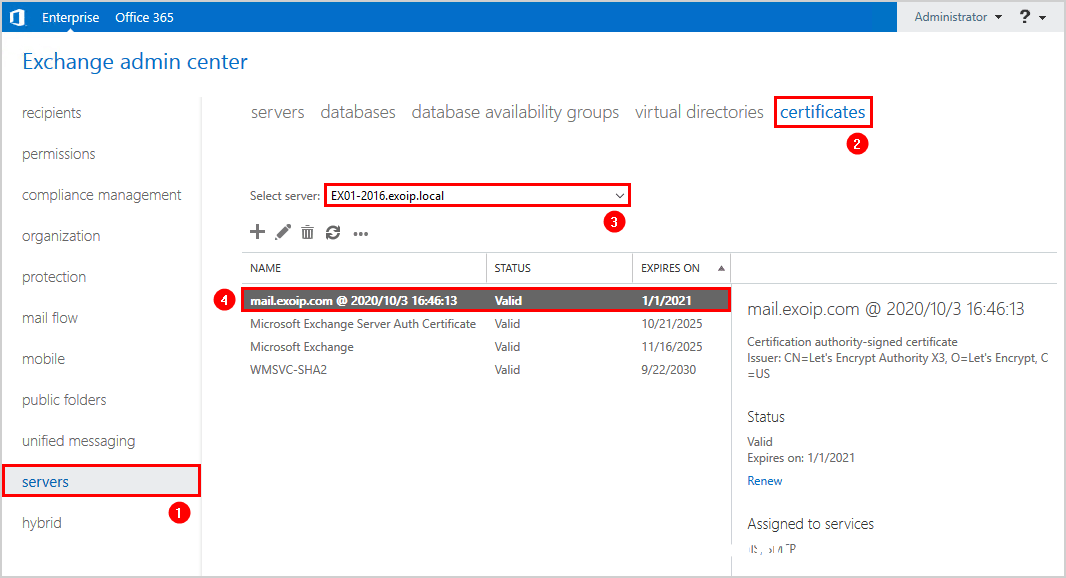Open the Select server dropdown
Viewport: 1066px width, 578px height.
(x=477, y=196)
